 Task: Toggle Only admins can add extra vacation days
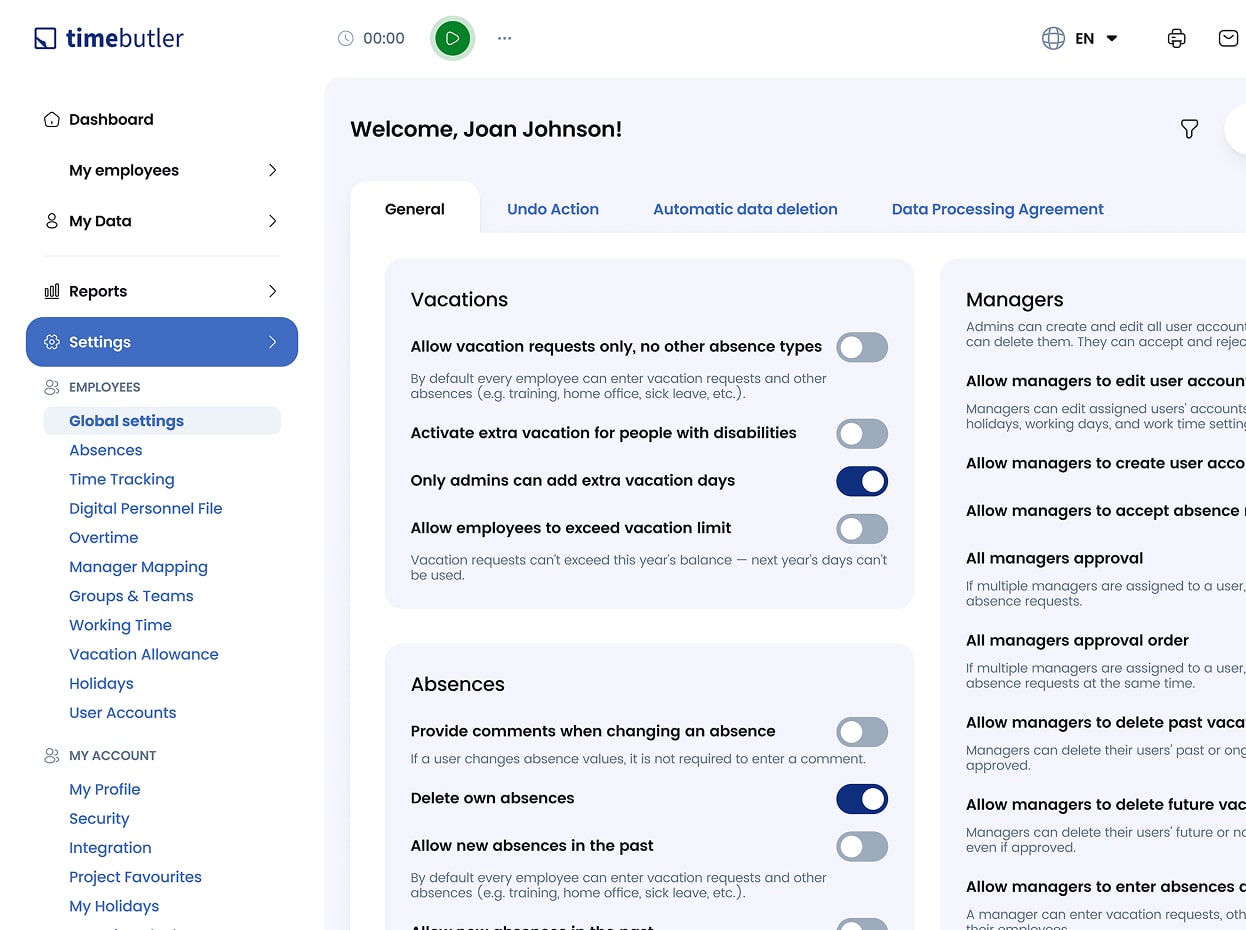861,481
